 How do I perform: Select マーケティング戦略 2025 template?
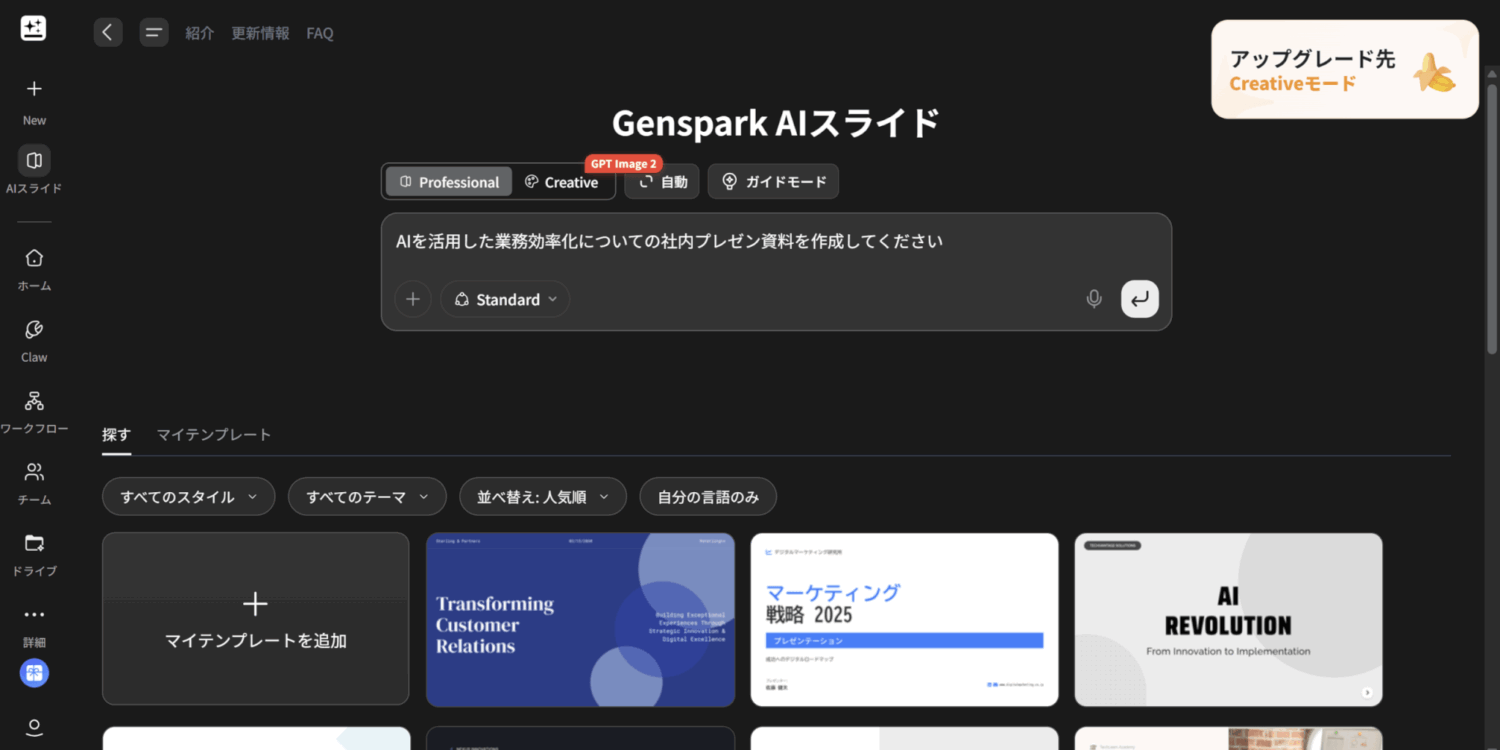[904, 619]
